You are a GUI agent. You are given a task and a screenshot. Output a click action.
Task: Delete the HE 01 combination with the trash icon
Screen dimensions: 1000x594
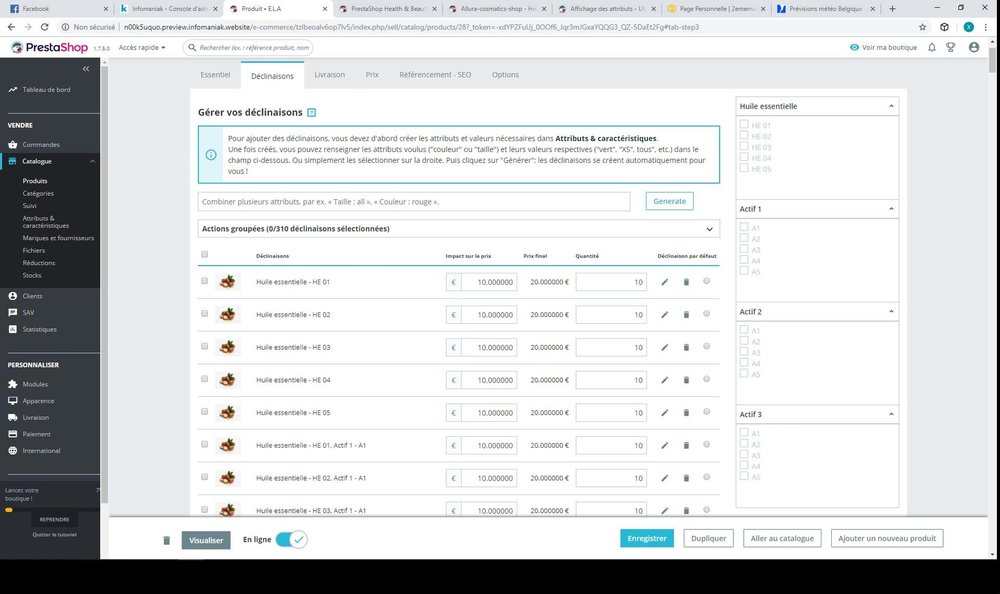coord(686,281)
